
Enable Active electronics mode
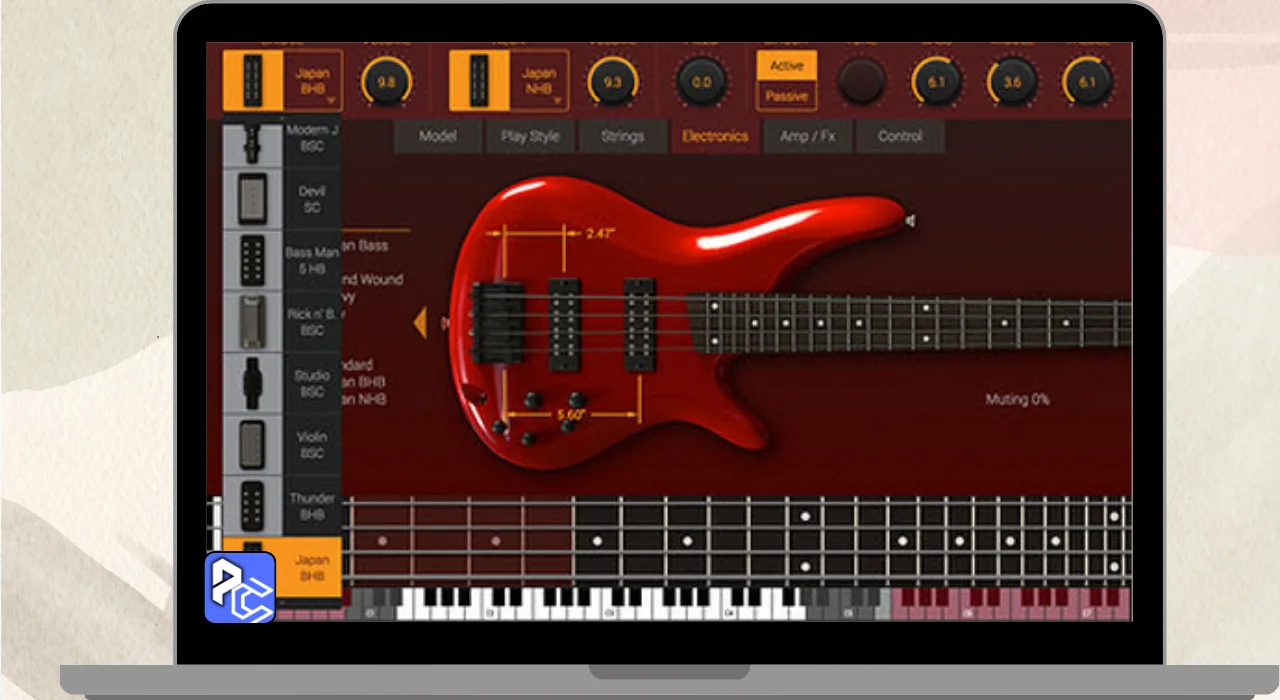786,66
